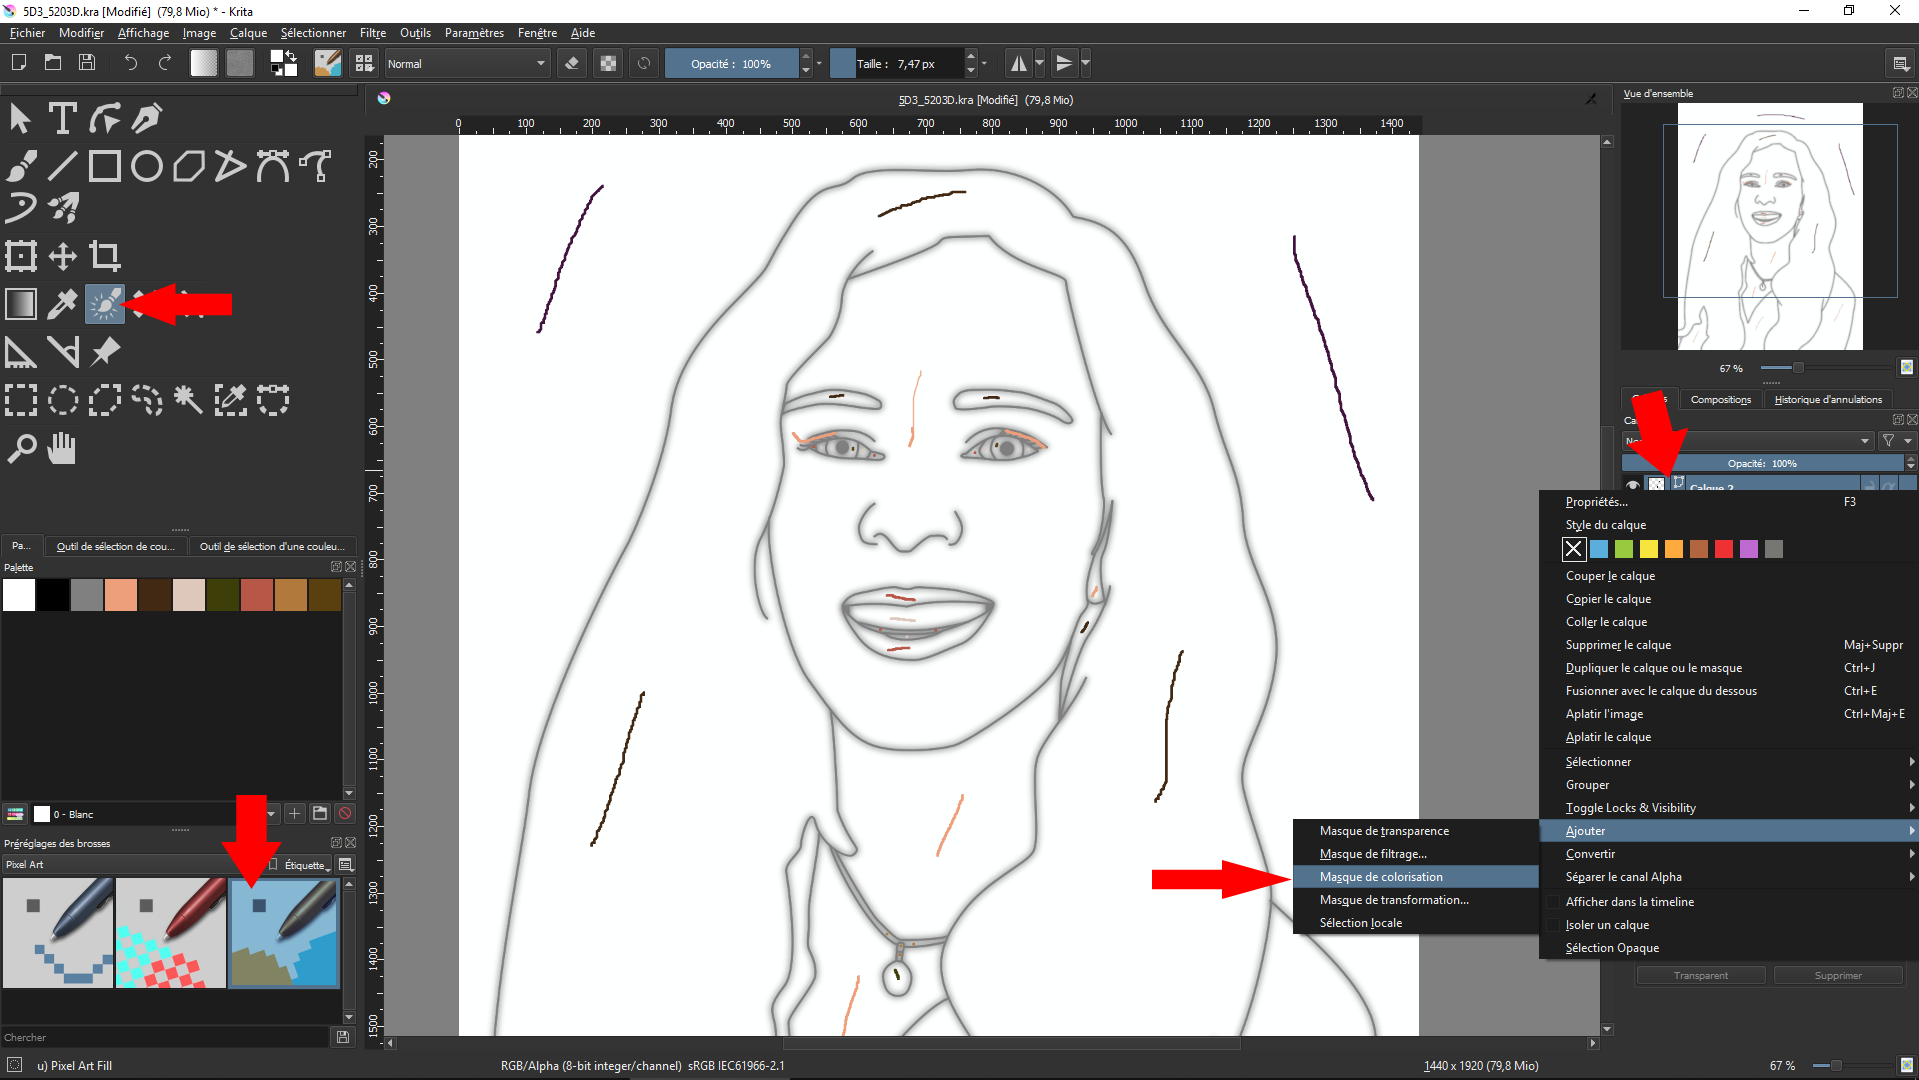Viewport: 1919px width, 1080px height.
Task: Tick Afficher dans la timeline checkbox
Action: 1553,902
